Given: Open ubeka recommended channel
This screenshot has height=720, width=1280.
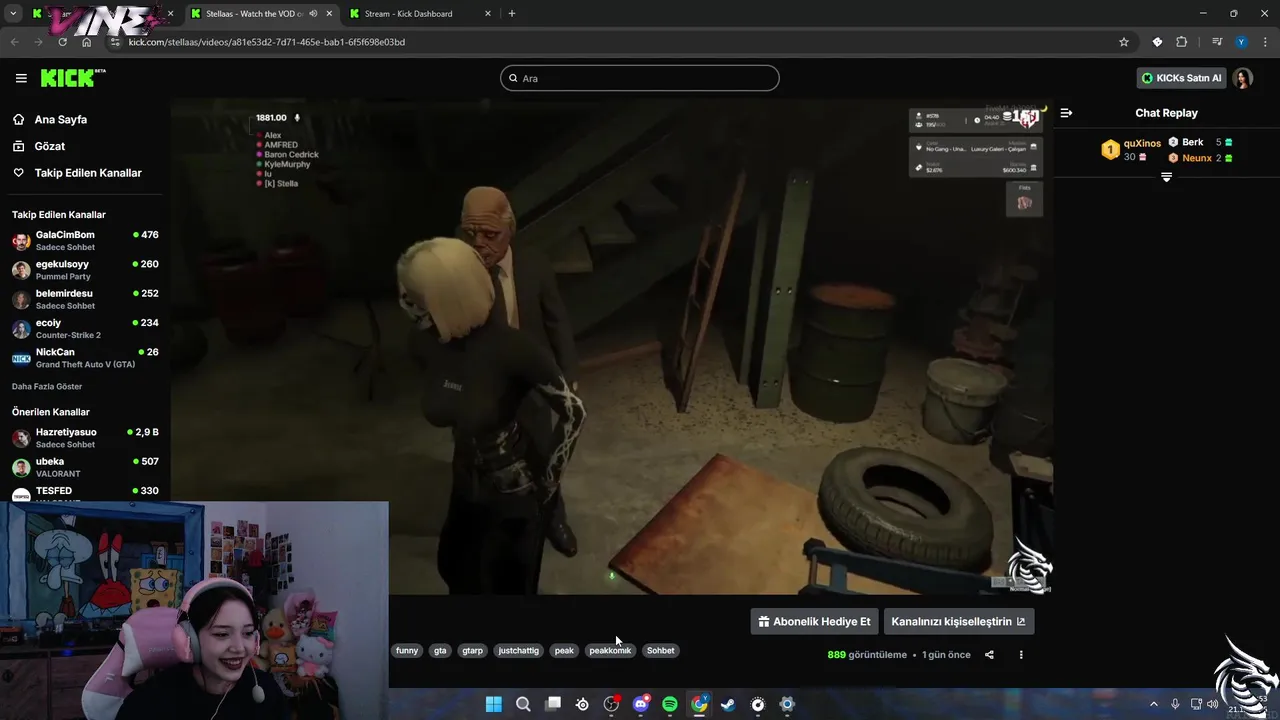Looking at the screenshot, I should click(85, 467).
